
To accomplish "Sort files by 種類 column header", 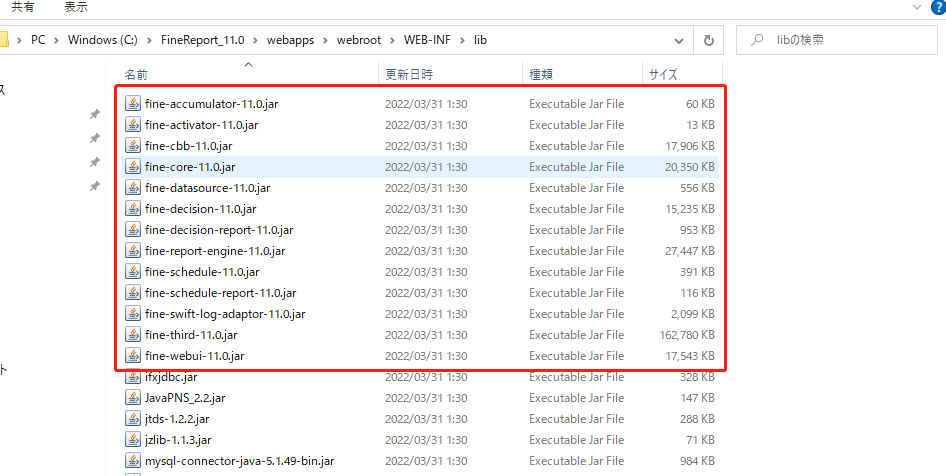I will (582, 75).
